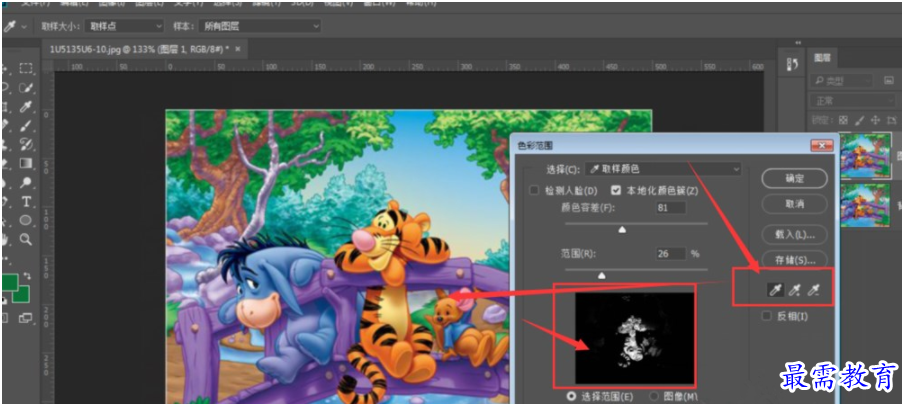Viewport: 904px width, 408px height.
Task: Select the 选择范围(E) radio button
Action: (572, 396)
